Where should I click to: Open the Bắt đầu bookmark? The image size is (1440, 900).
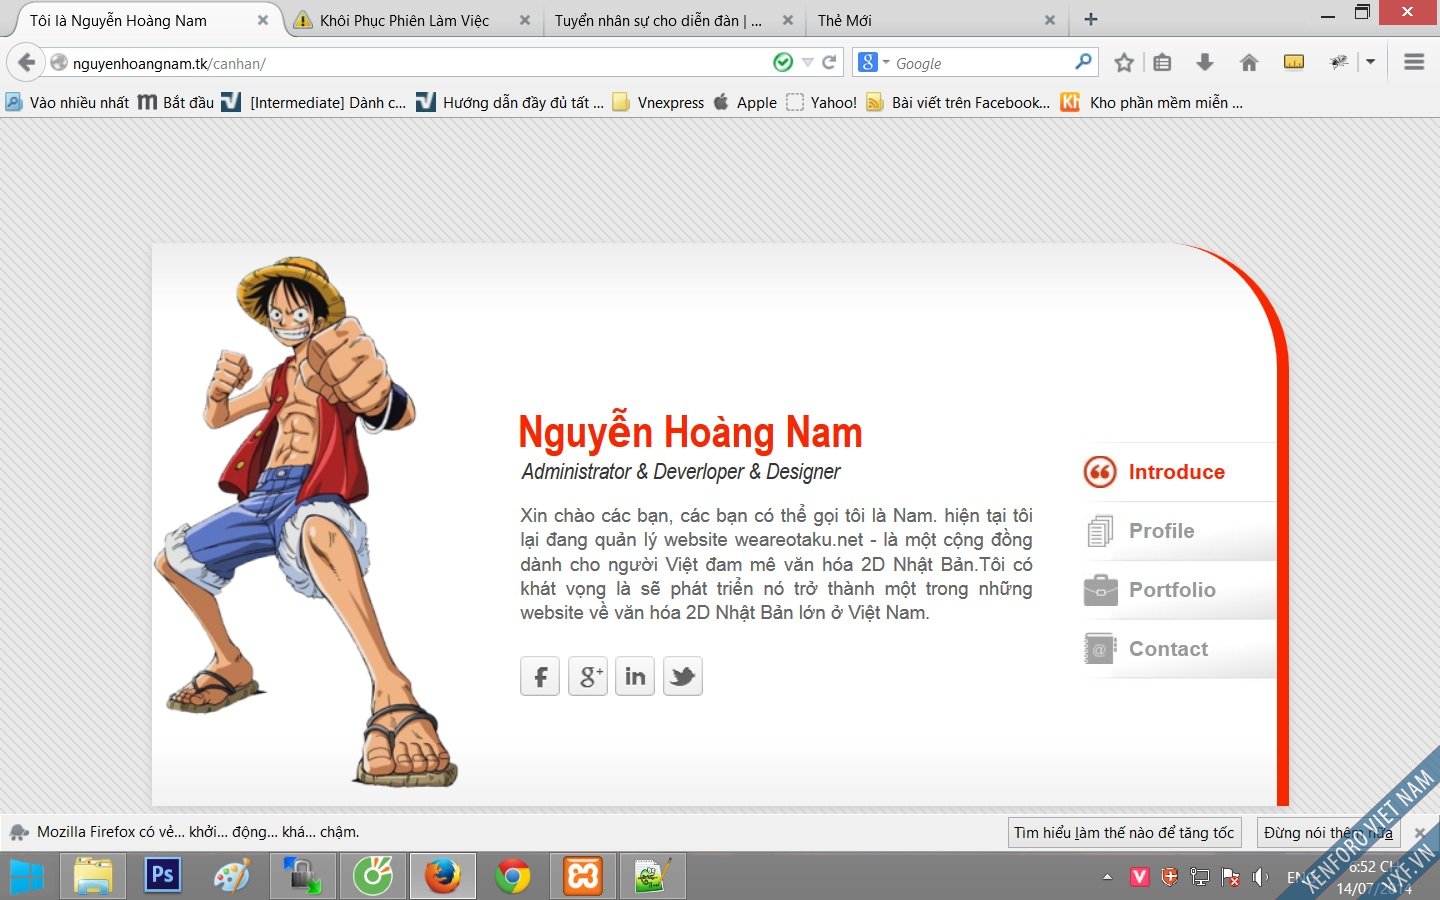click(176, 102)
